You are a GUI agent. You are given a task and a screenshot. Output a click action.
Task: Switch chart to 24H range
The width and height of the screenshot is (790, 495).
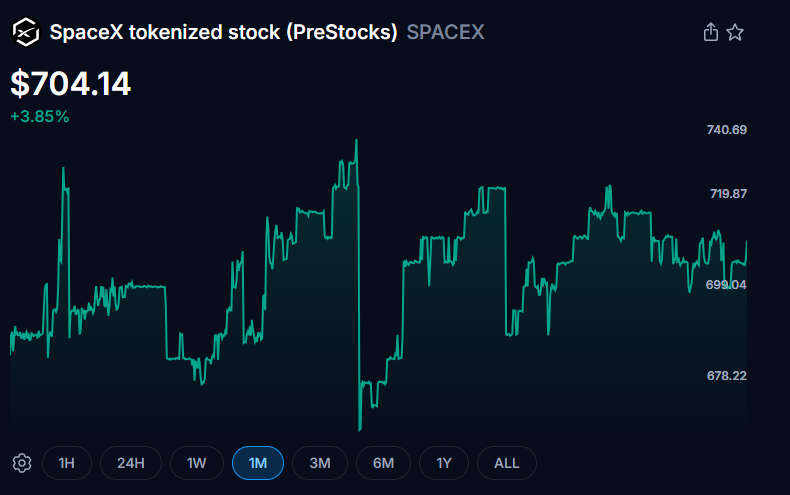pos(131,463)
